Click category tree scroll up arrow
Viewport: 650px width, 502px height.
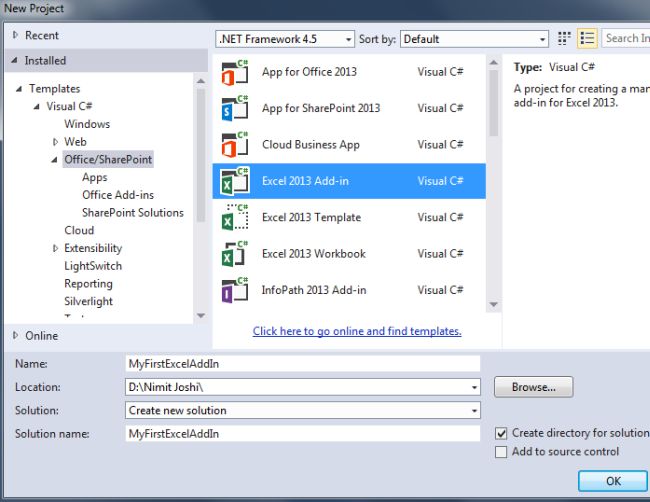[x=201, y=81]
